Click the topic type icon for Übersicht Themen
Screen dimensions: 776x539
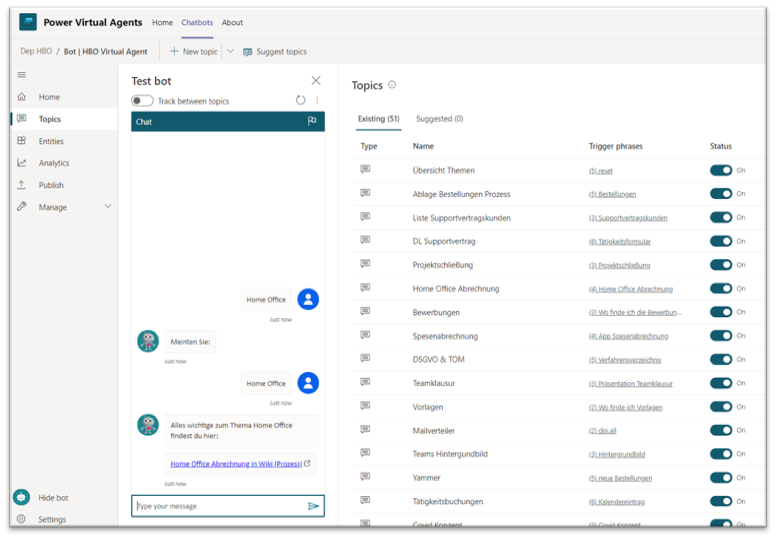pyautogui.click(x=365, y=169)
